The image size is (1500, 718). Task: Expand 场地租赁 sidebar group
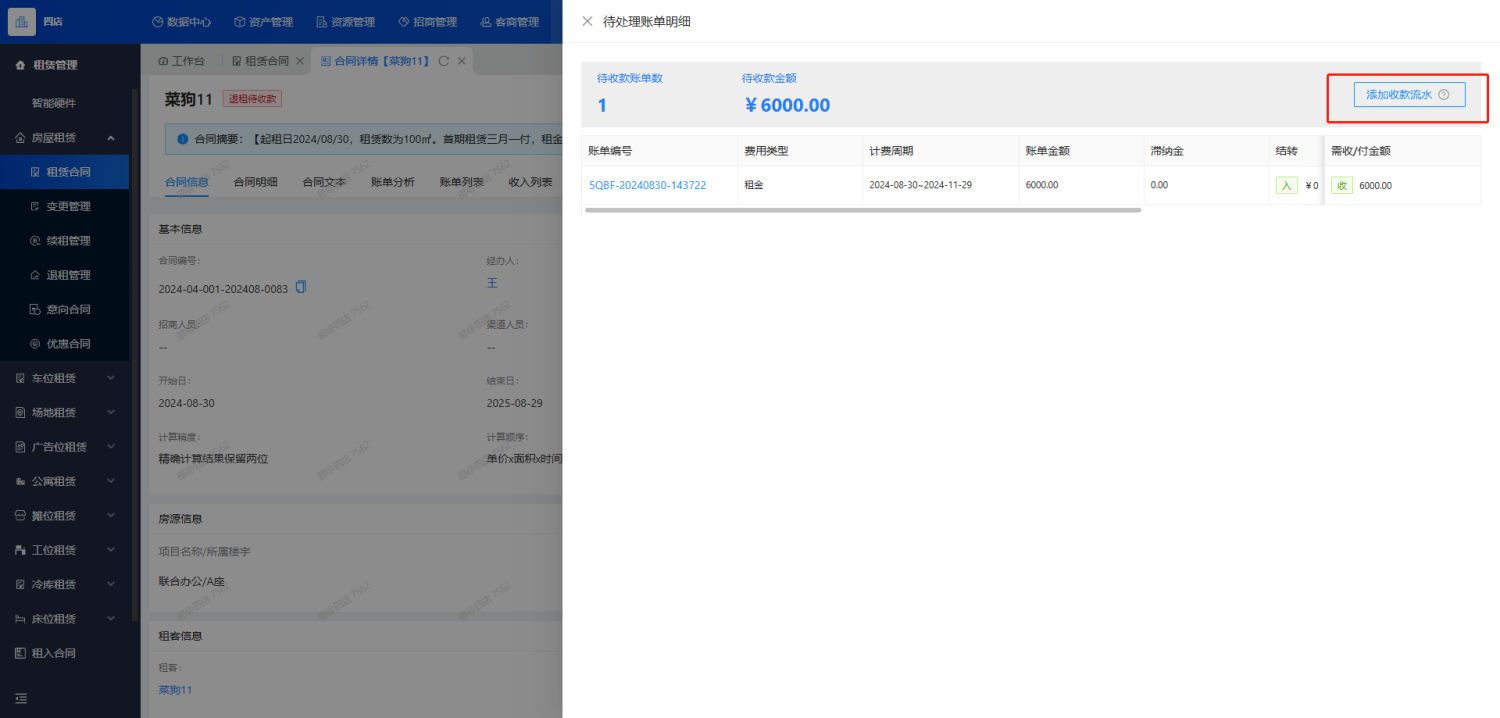[x=65, y=412]
